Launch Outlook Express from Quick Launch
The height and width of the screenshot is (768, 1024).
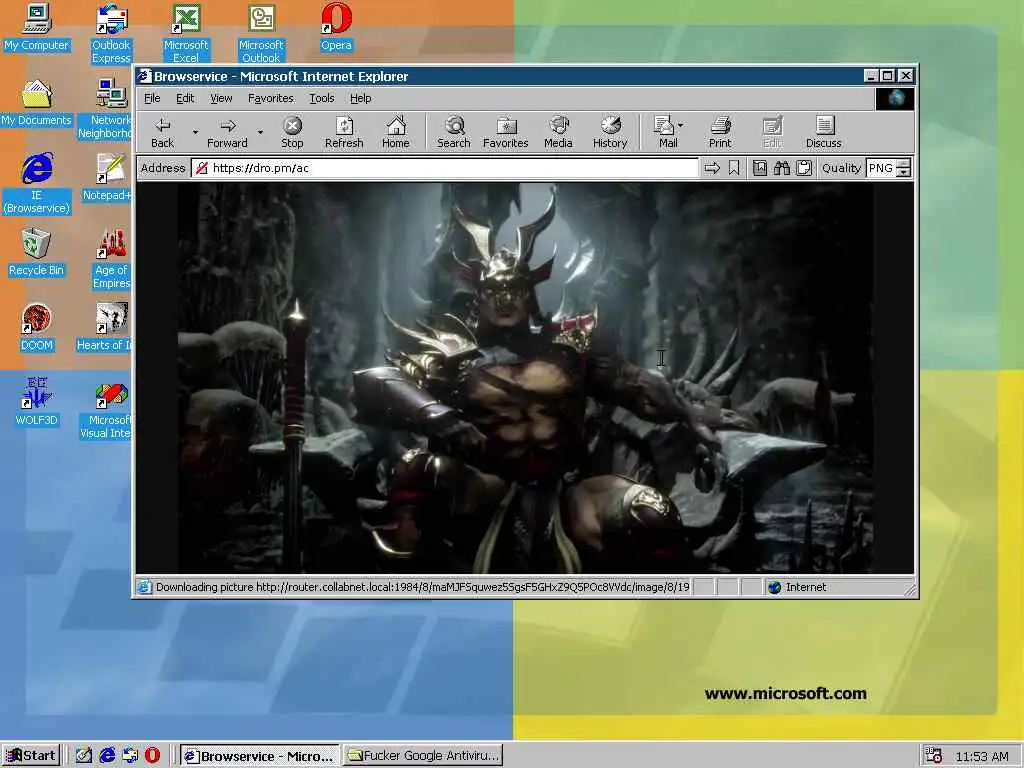(130, 756)
